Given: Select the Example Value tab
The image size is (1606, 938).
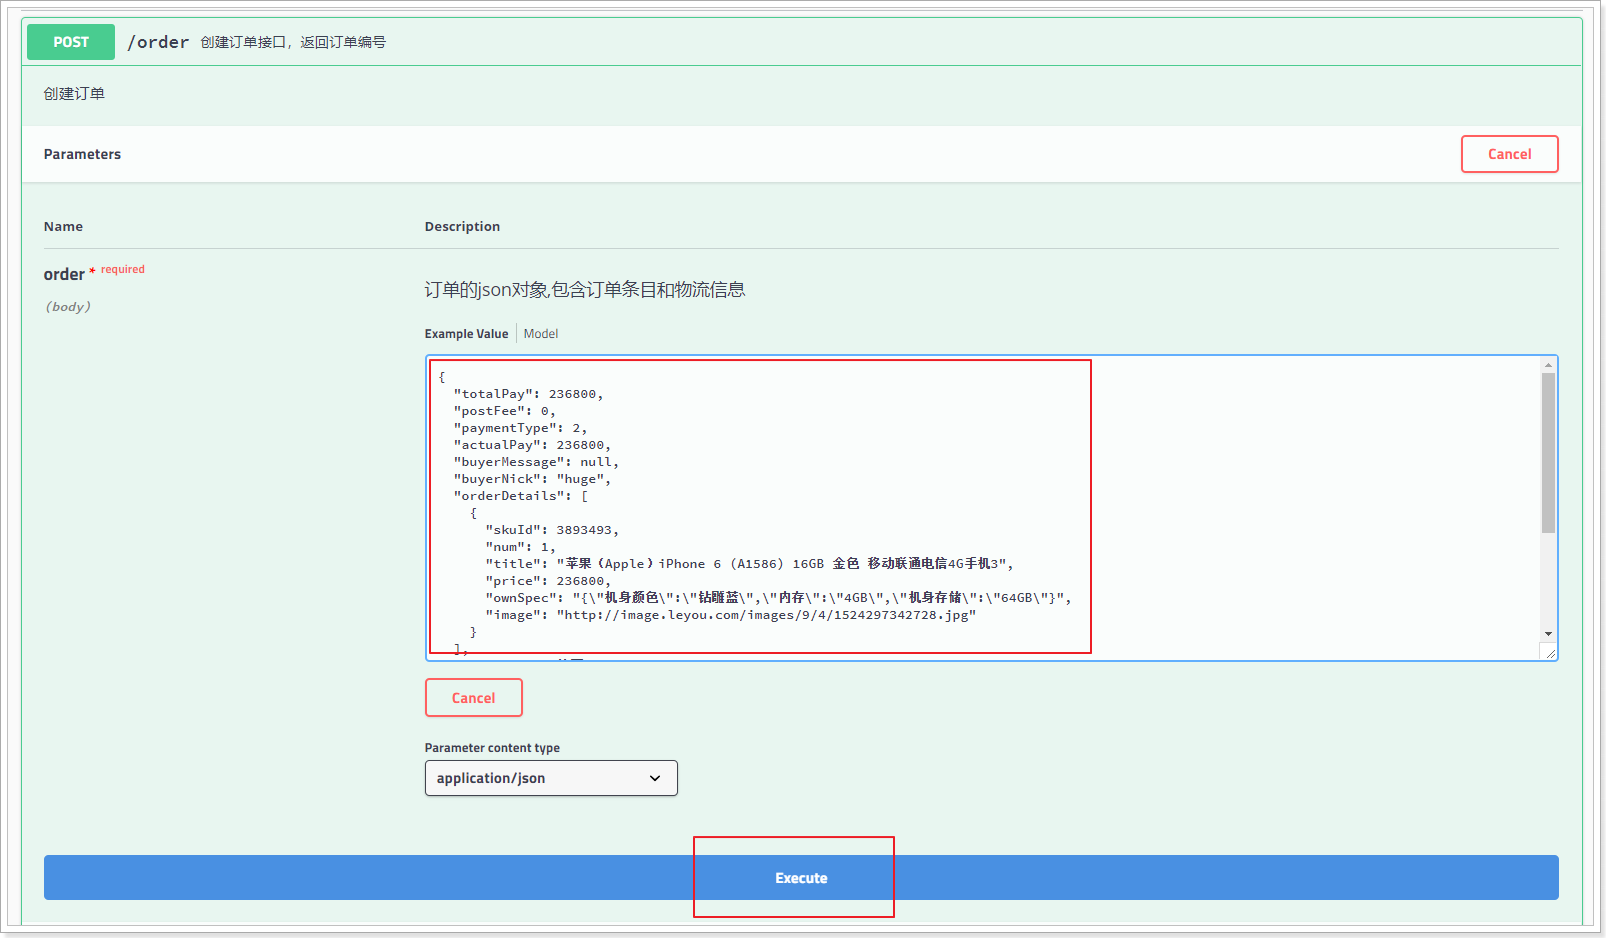Looking at the screenshot, I should point(466,334).
